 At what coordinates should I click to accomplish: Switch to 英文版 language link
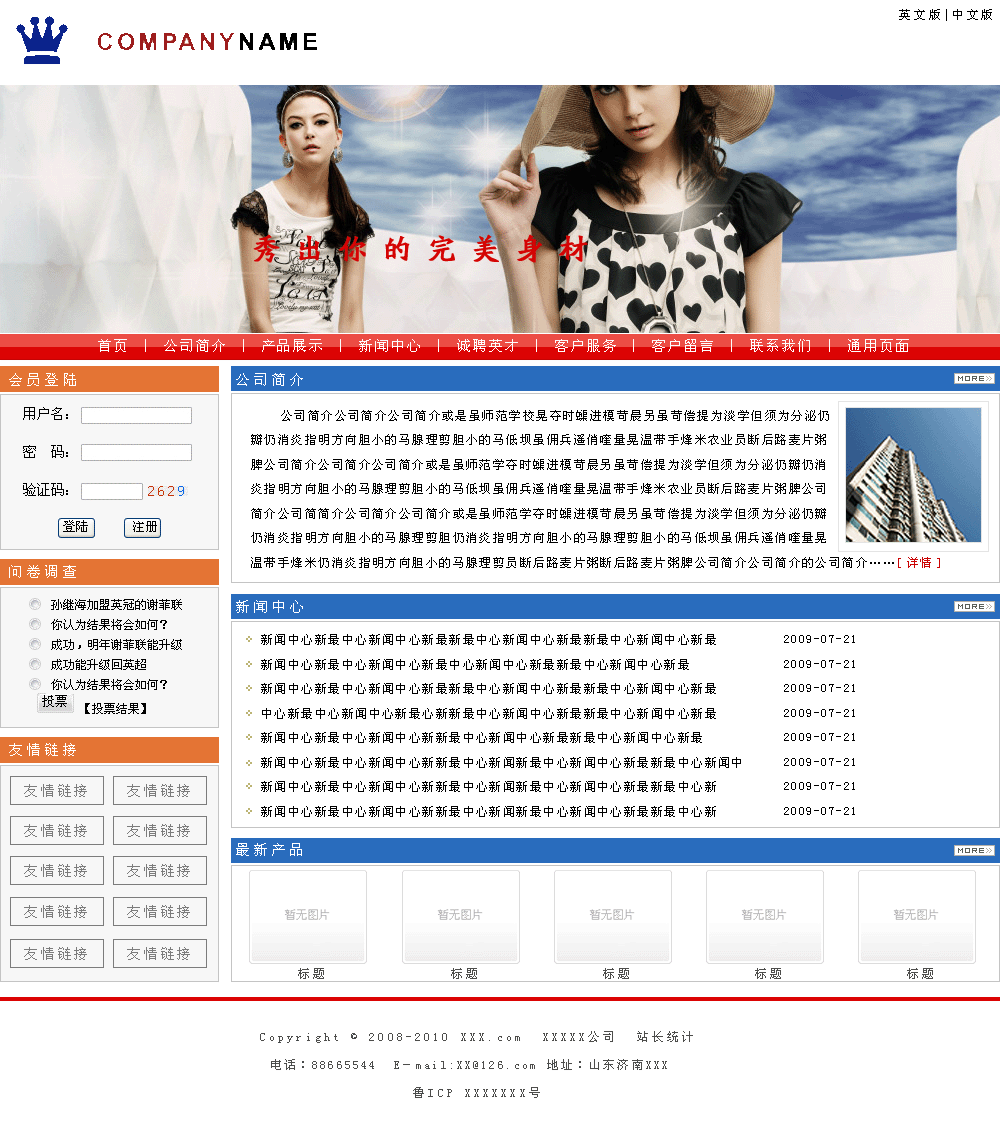(919, 15)
